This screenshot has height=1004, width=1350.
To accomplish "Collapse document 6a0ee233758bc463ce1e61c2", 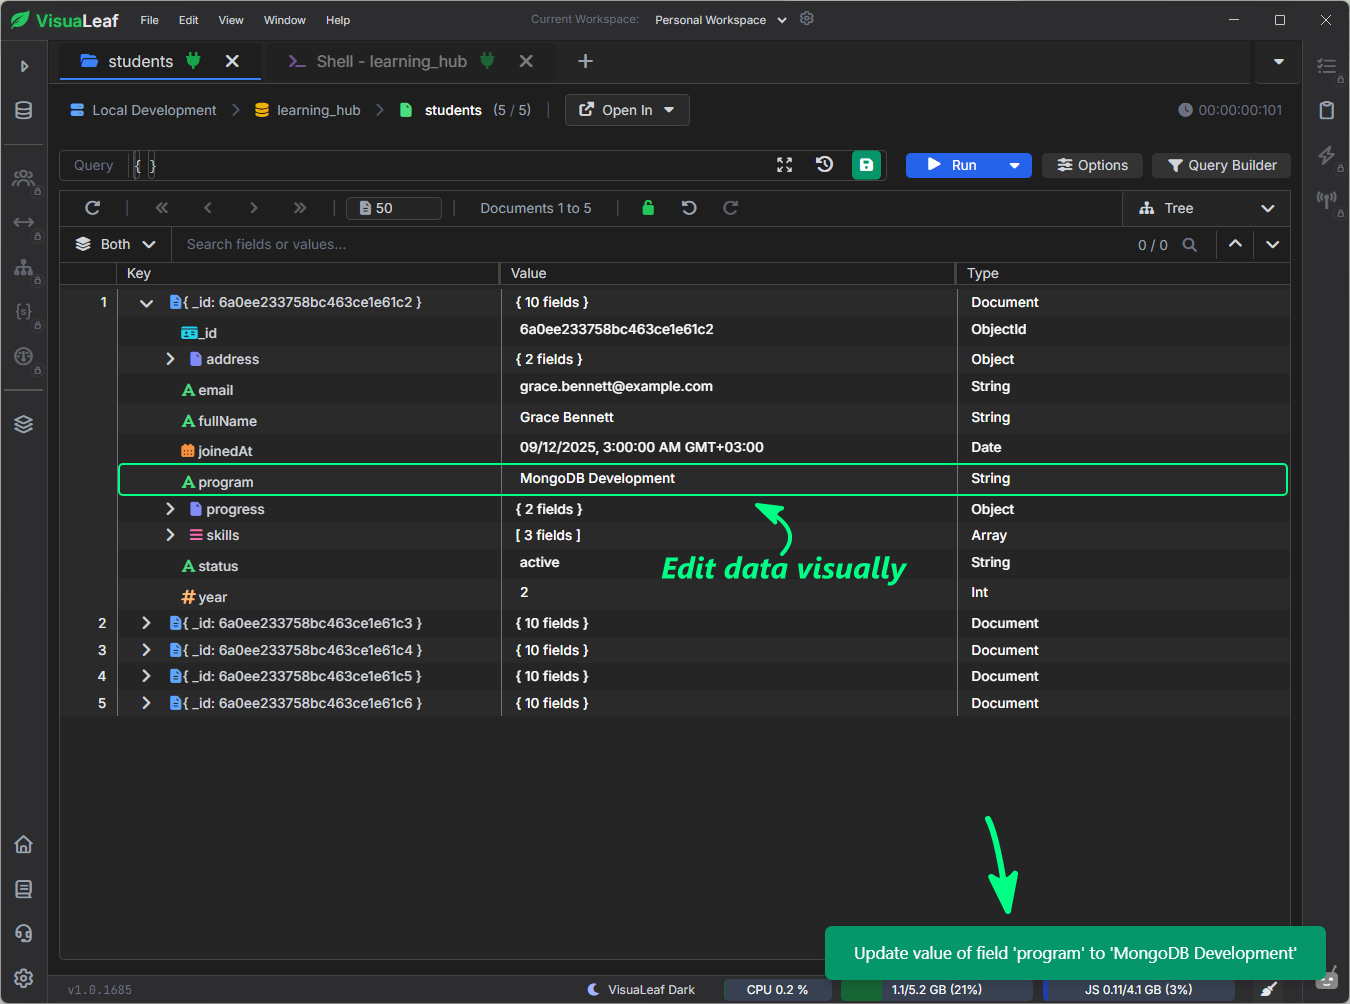I will click(146, 303).
